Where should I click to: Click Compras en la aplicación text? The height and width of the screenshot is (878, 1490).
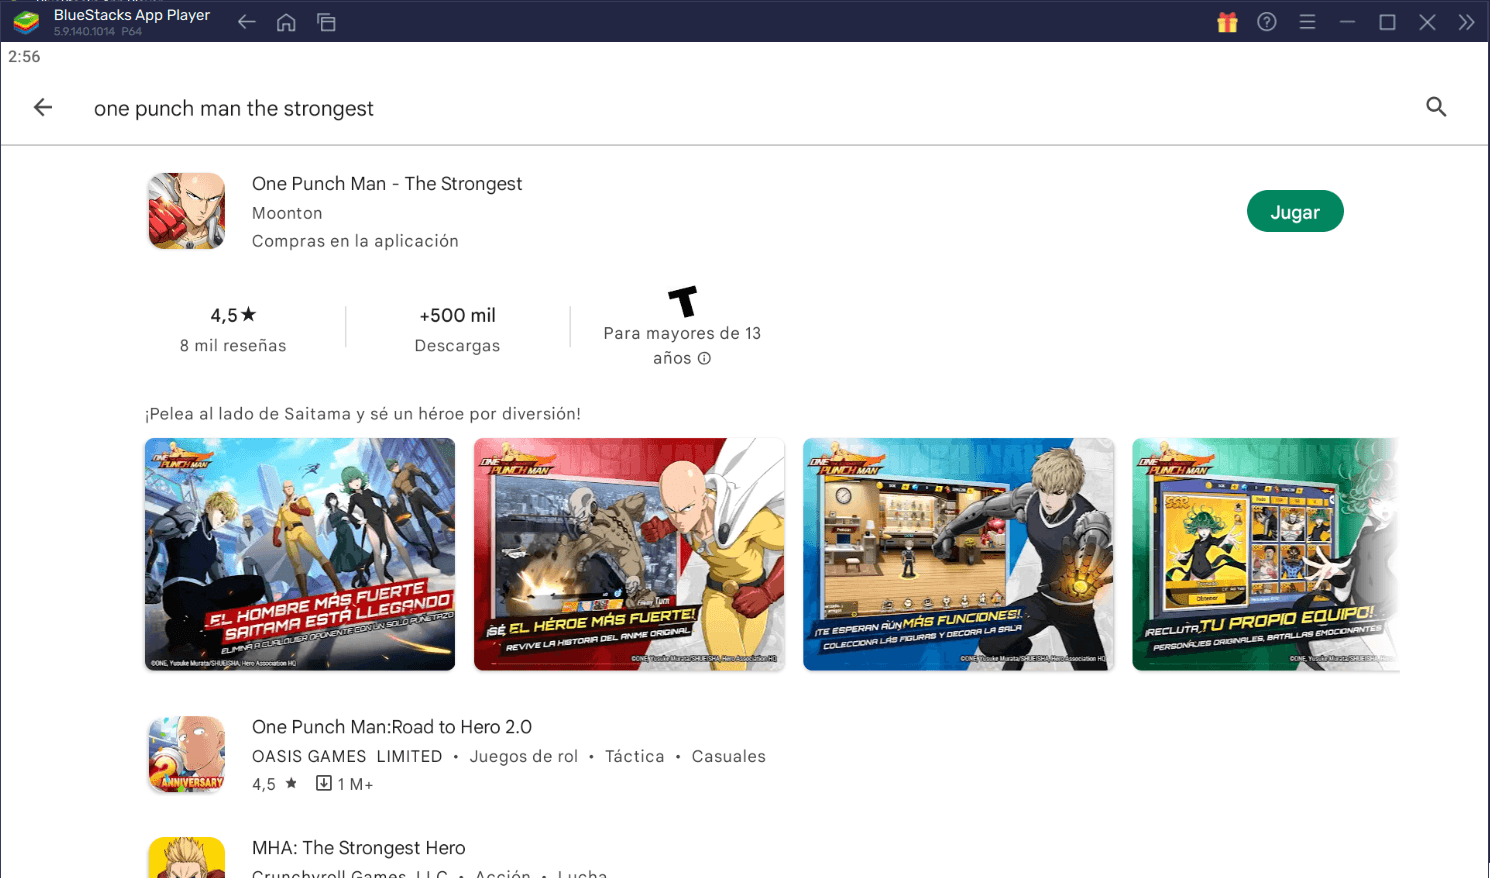click(355, 241)
